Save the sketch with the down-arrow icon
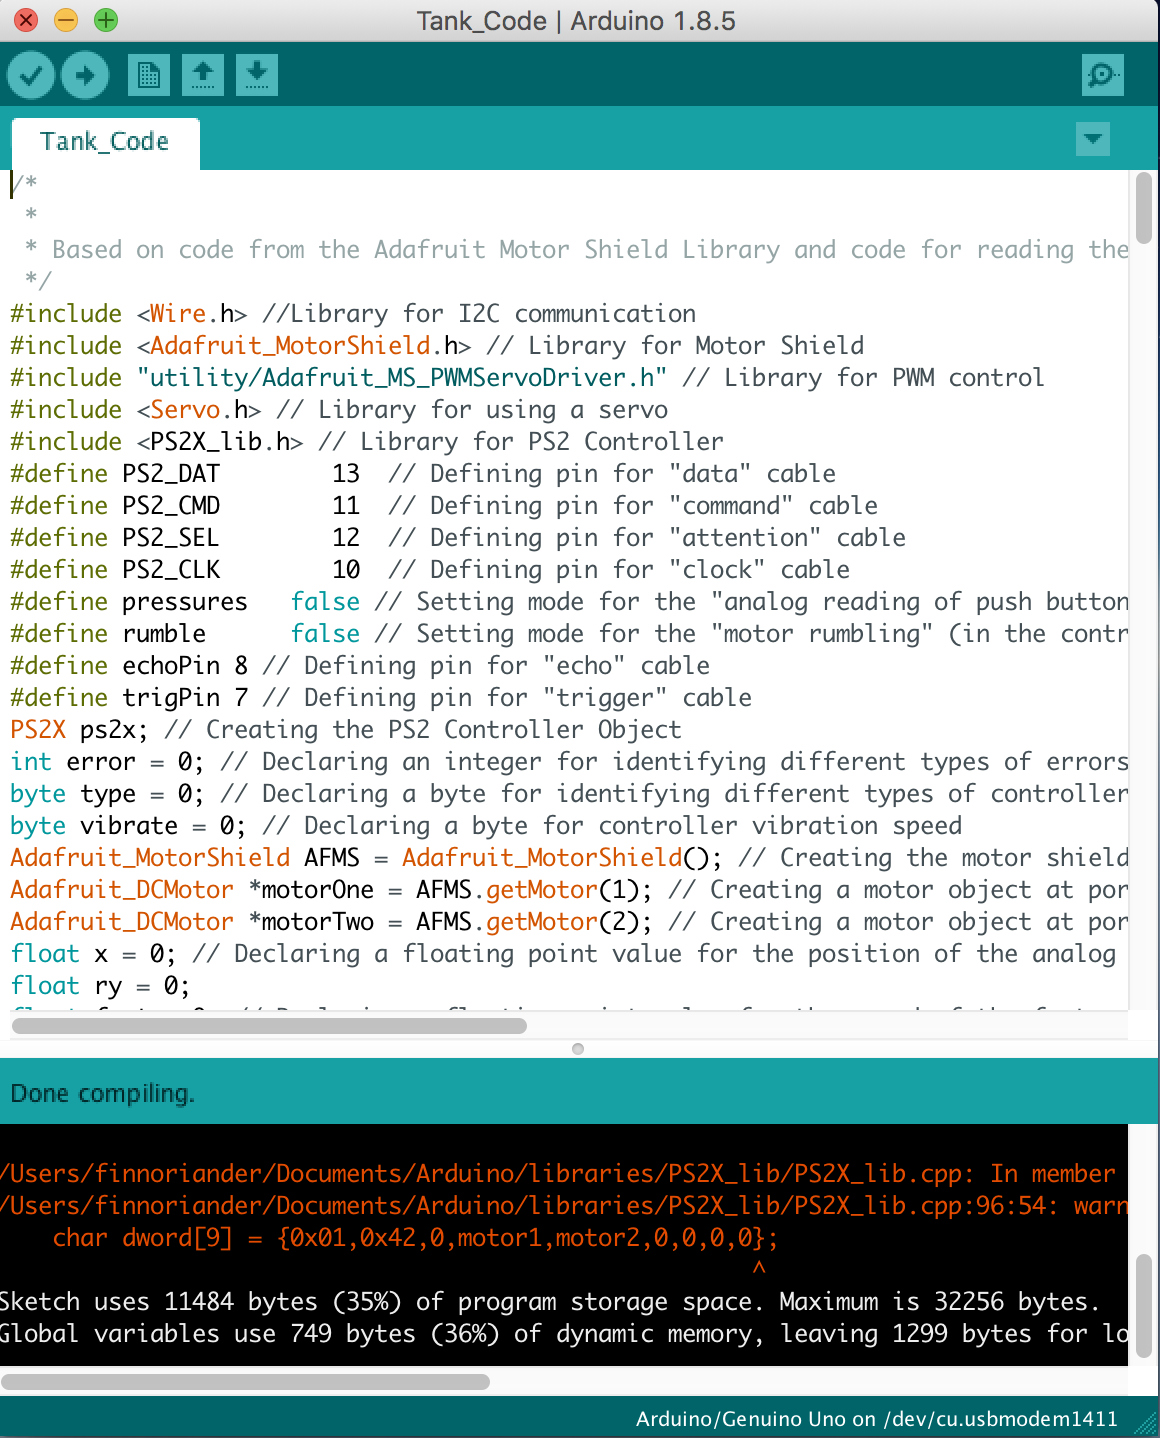The height and width of the screenshot is (1438, 1160). (x=257, y=75)
